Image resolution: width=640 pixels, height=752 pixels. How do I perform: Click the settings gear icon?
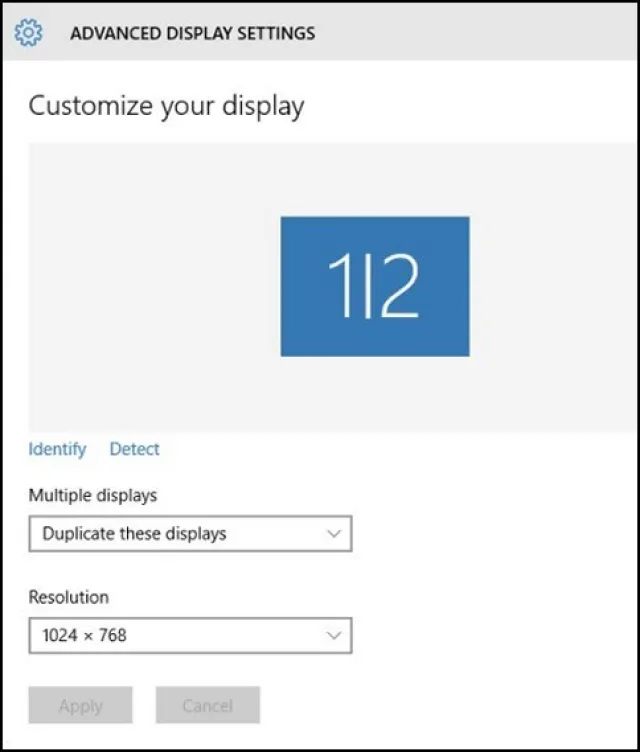pos(28,33)
